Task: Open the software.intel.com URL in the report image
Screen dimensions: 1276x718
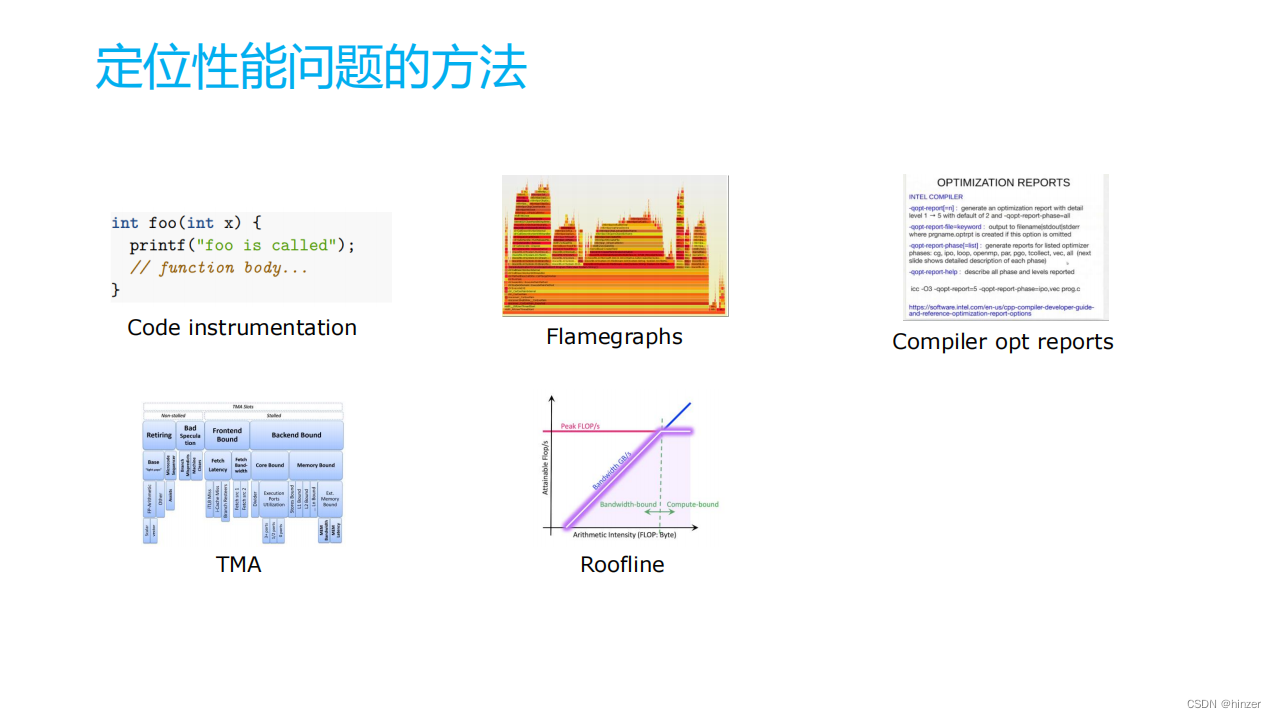Action: (1000, 310)
